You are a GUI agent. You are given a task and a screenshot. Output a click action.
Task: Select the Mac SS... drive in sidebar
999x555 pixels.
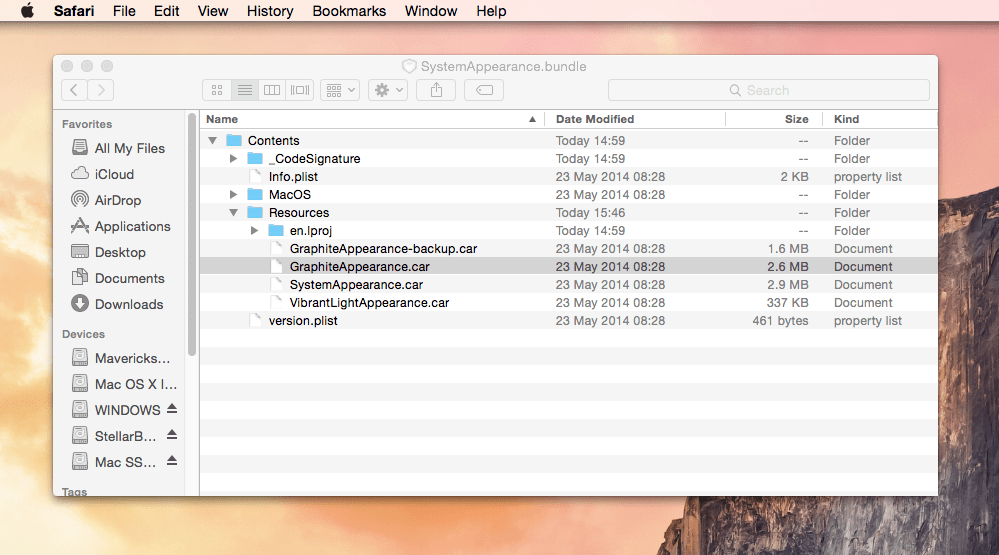pyautogui.click(x=114, y=462)
